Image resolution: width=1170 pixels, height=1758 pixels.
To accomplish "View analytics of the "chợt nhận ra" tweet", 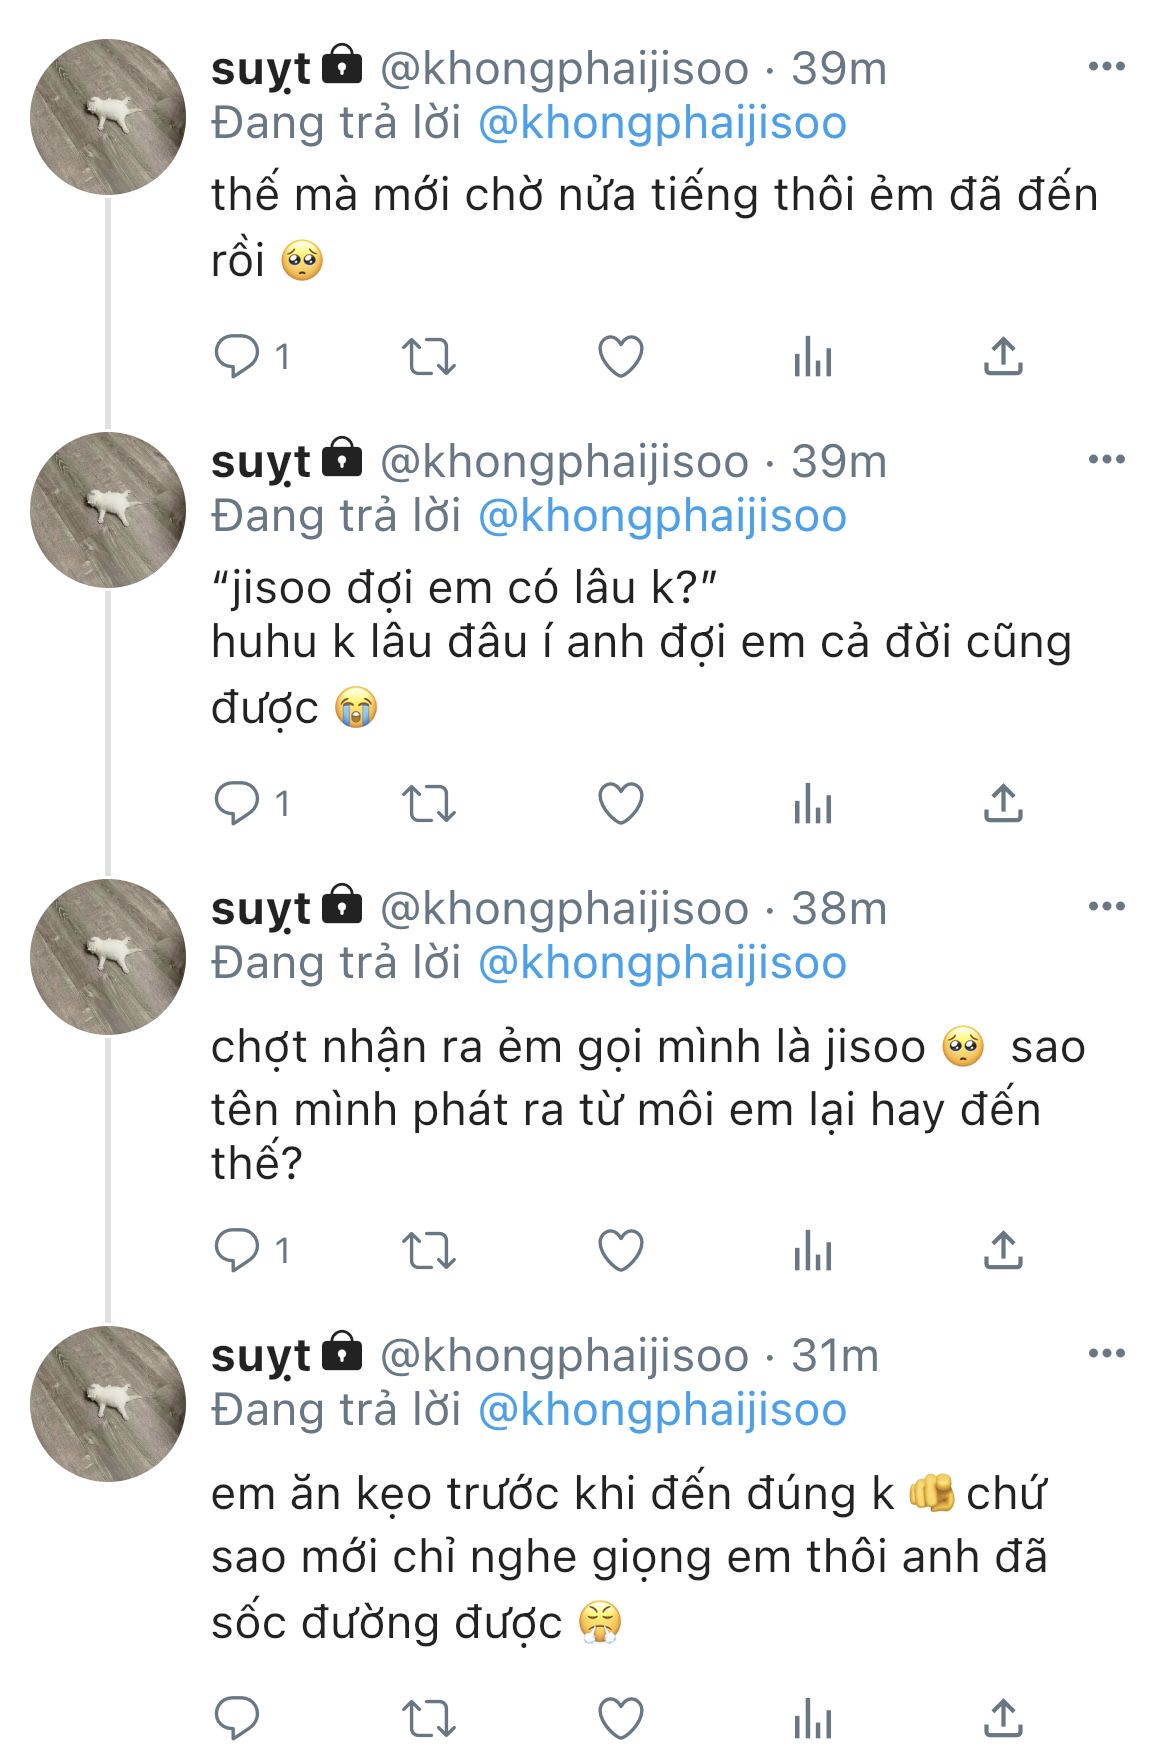I will [812, 1251].
